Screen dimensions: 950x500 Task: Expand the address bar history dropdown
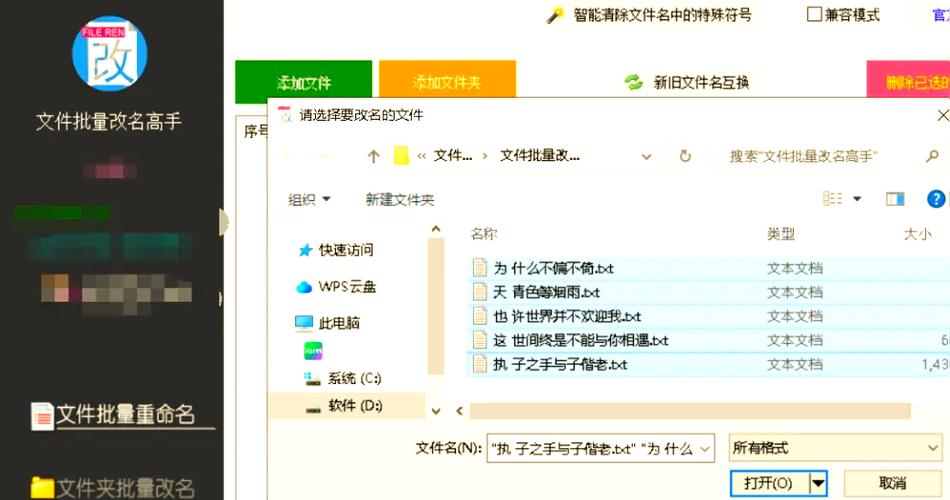click(x=646, y=156)
